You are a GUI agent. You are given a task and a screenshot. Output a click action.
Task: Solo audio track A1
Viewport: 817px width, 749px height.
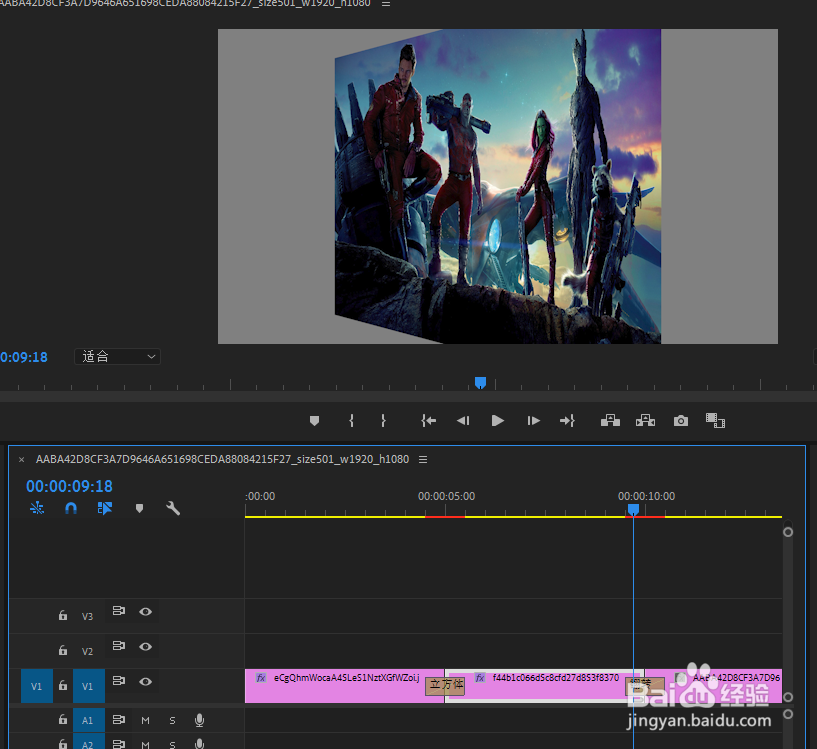[x=172, y=720]
